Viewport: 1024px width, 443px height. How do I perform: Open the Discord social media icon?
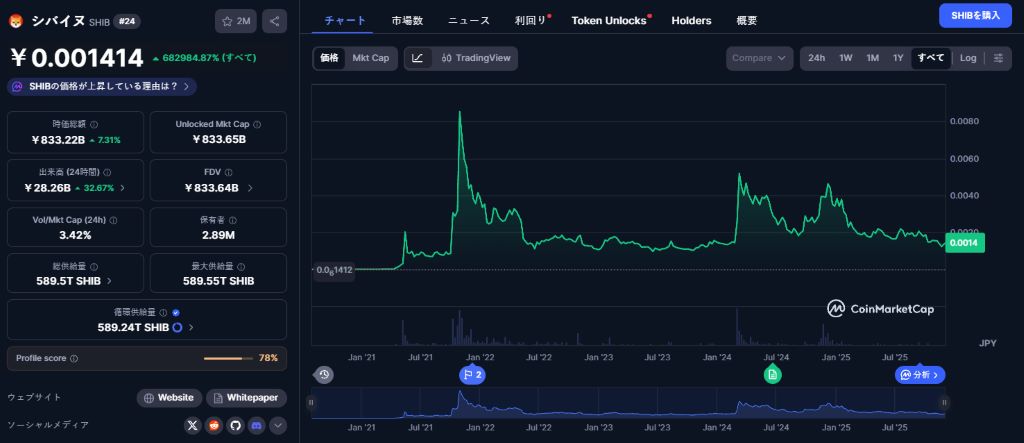pos(256,425)
